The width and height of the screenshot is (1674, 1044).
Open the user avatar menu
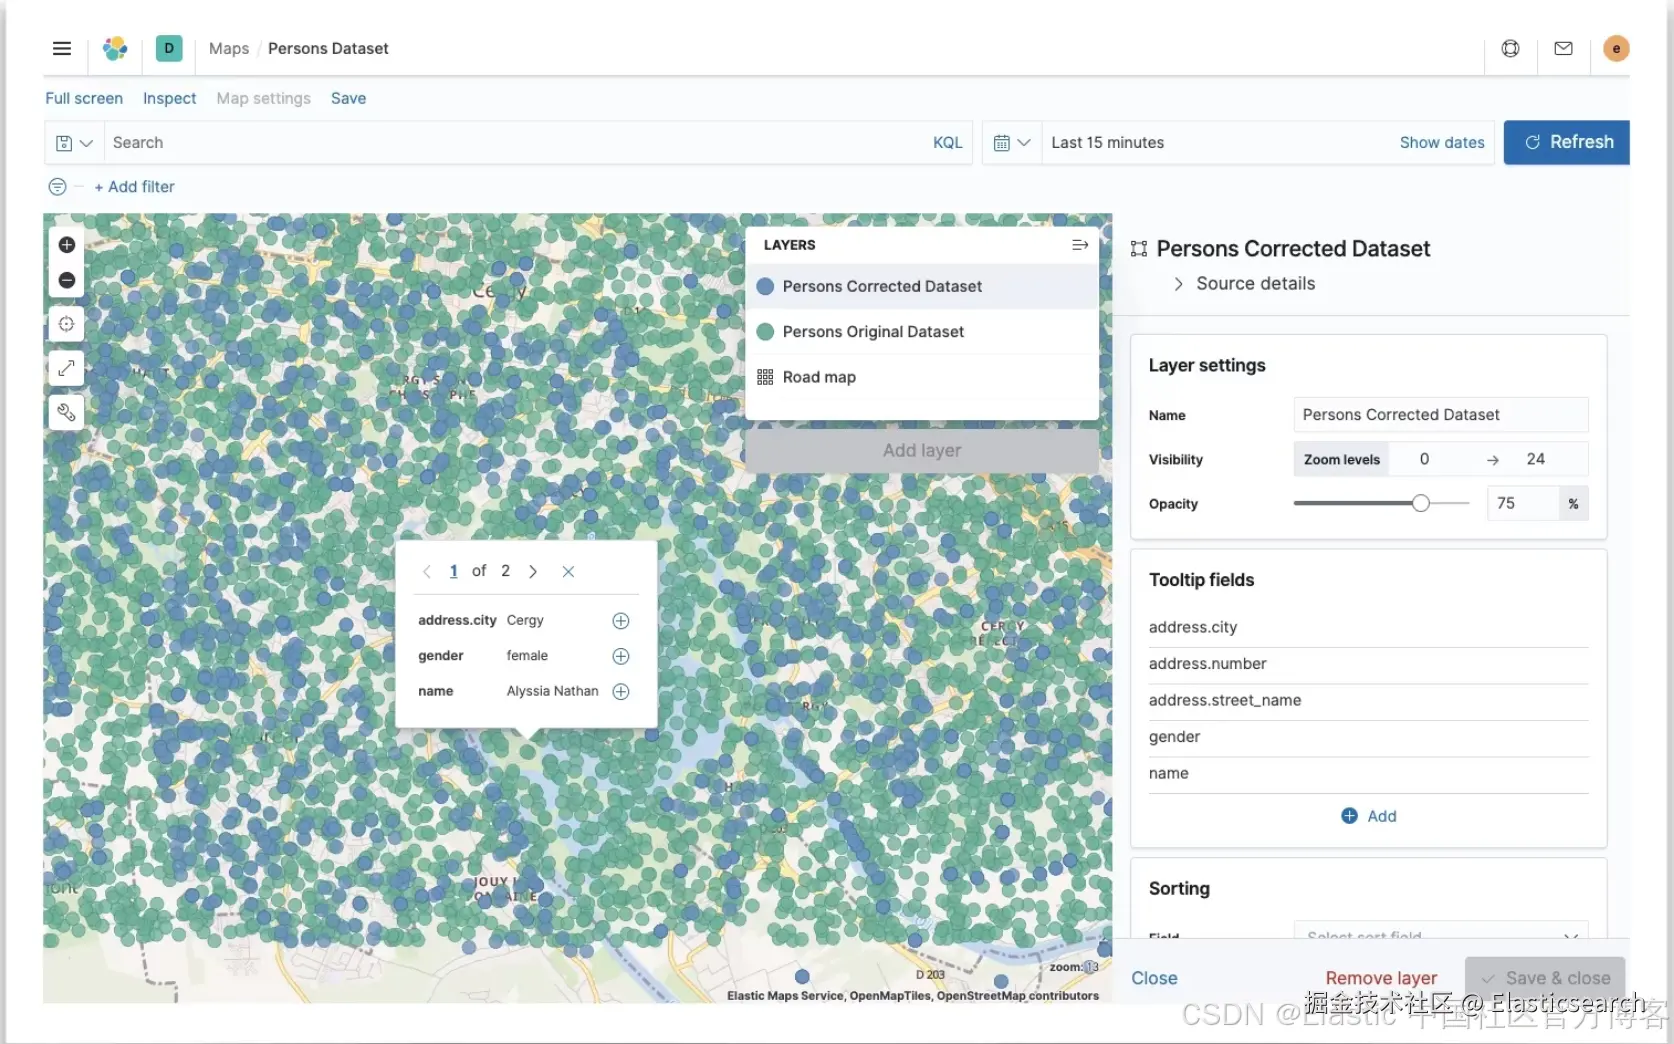tap(1616, 48)
